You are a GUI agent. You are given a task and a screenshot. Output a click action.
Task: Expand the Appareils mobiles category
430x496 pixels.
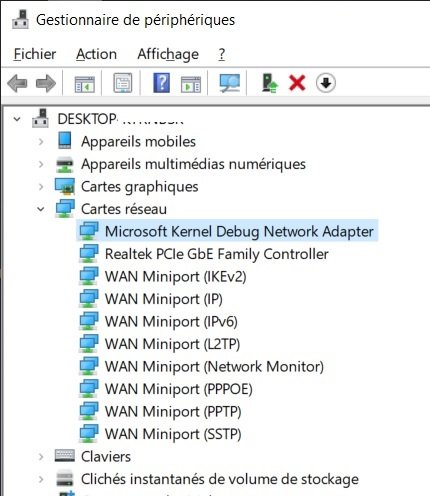point(41,142)
